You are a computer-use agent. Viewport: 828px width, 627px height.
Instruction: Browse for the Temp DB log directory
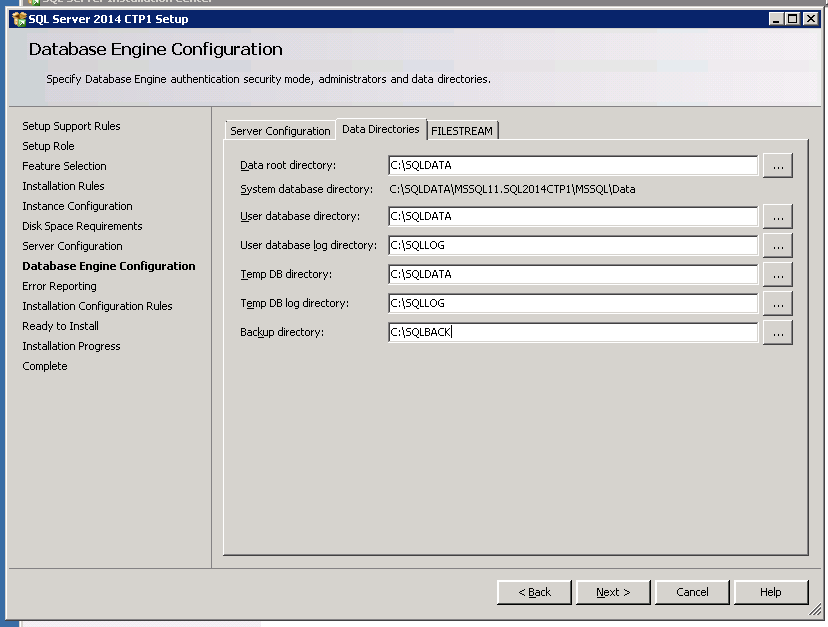(777, 303)
